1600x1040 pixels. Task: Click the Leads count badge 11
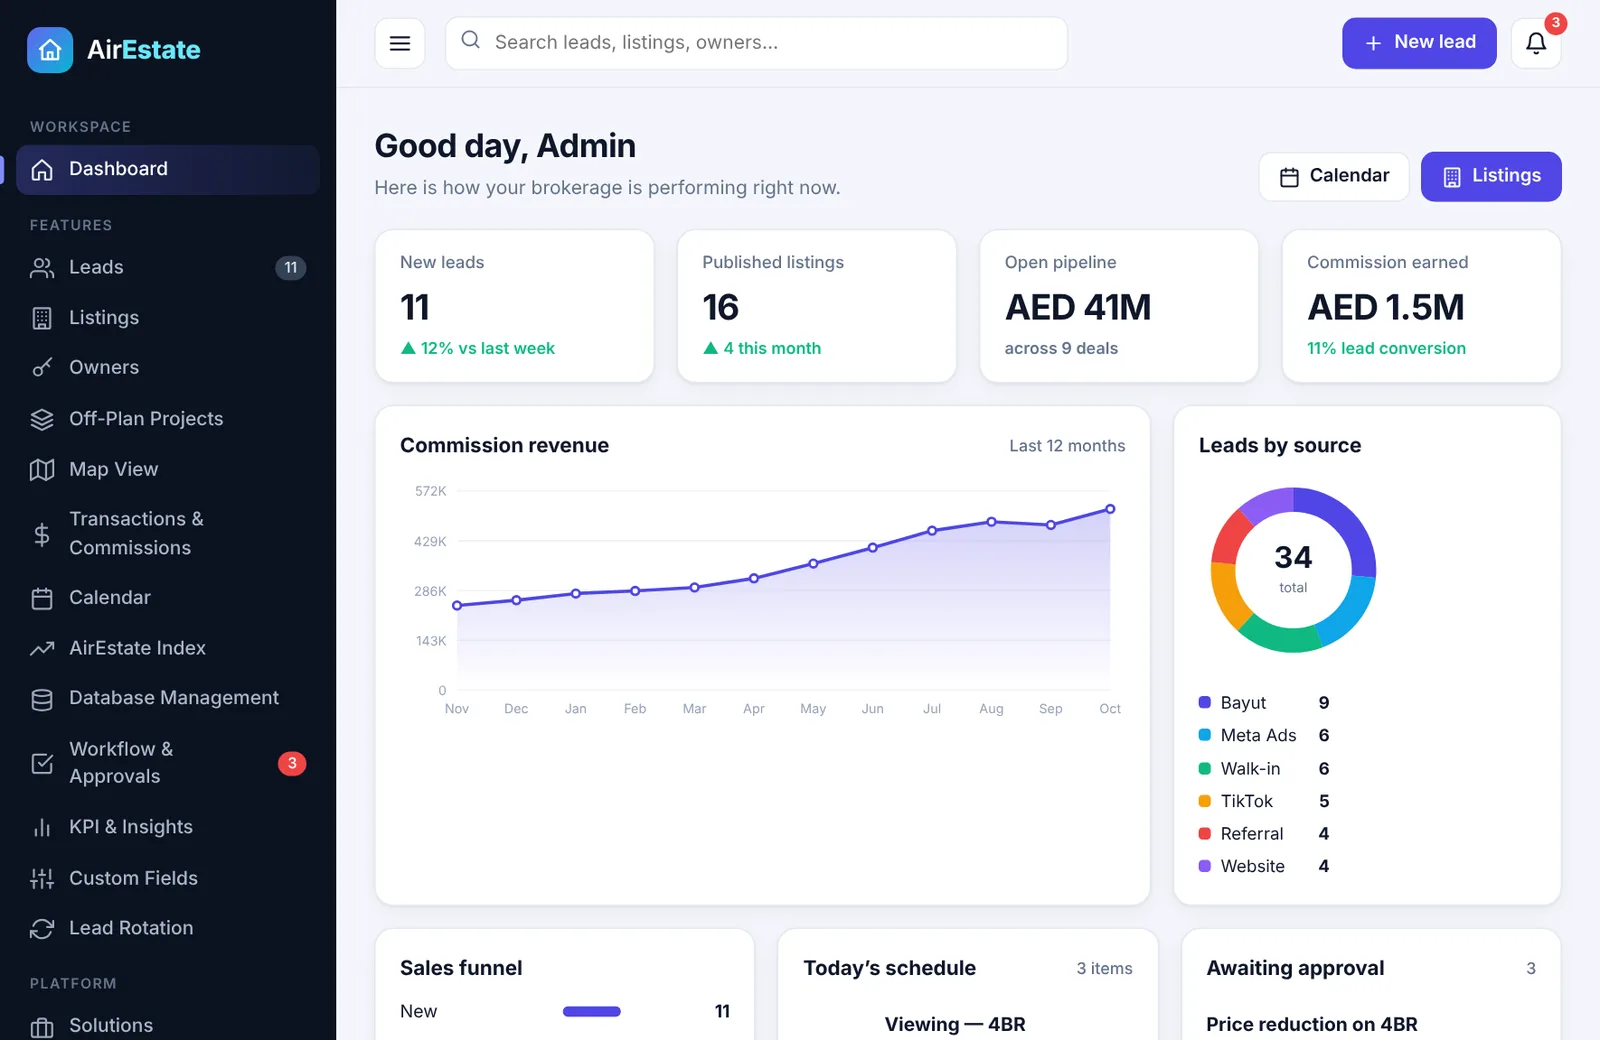291,268
